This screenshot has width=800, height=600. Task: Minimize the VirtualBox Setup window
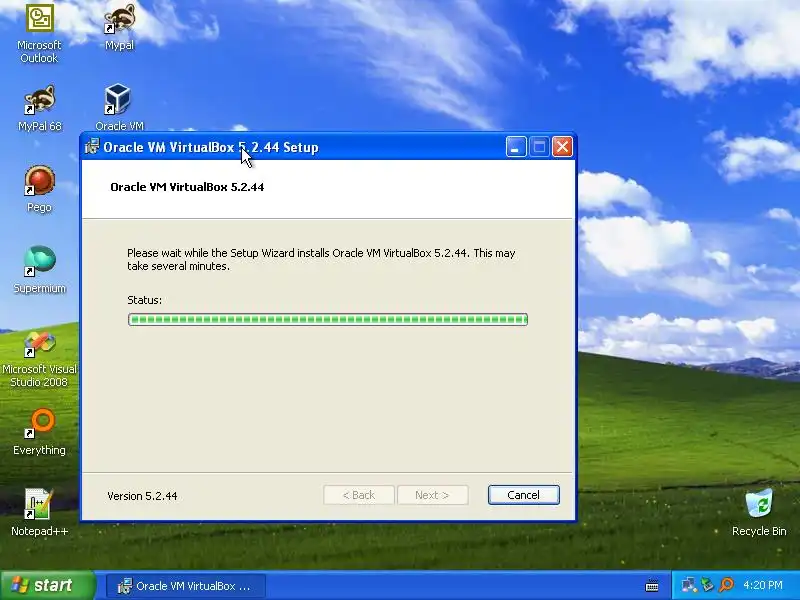tap(516, 147)
